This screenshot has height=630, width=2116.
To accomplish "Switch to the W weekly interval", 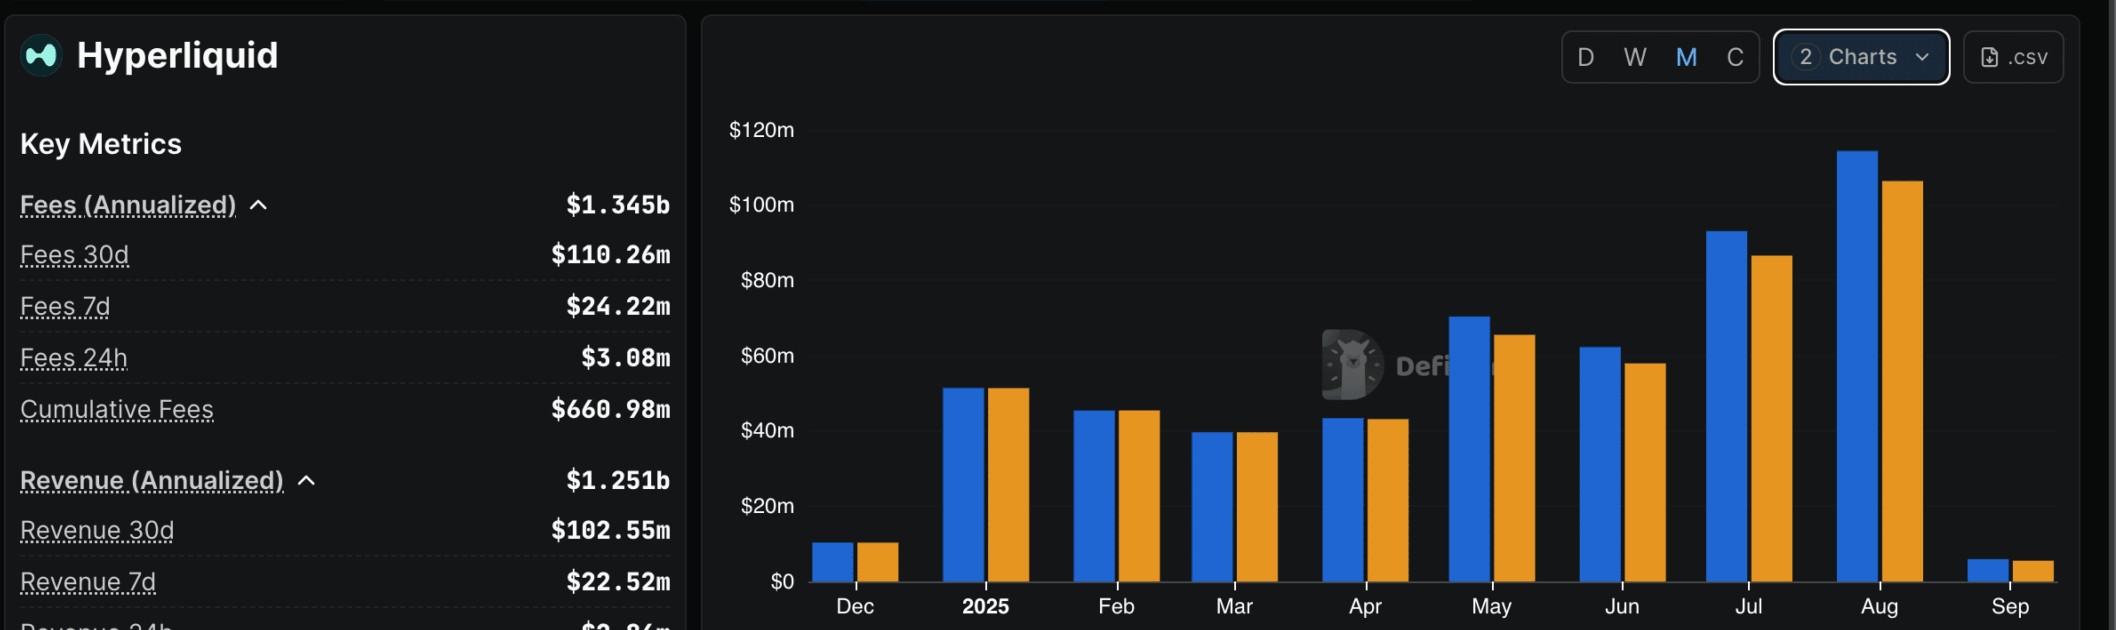I will (x=1635, y=57).
